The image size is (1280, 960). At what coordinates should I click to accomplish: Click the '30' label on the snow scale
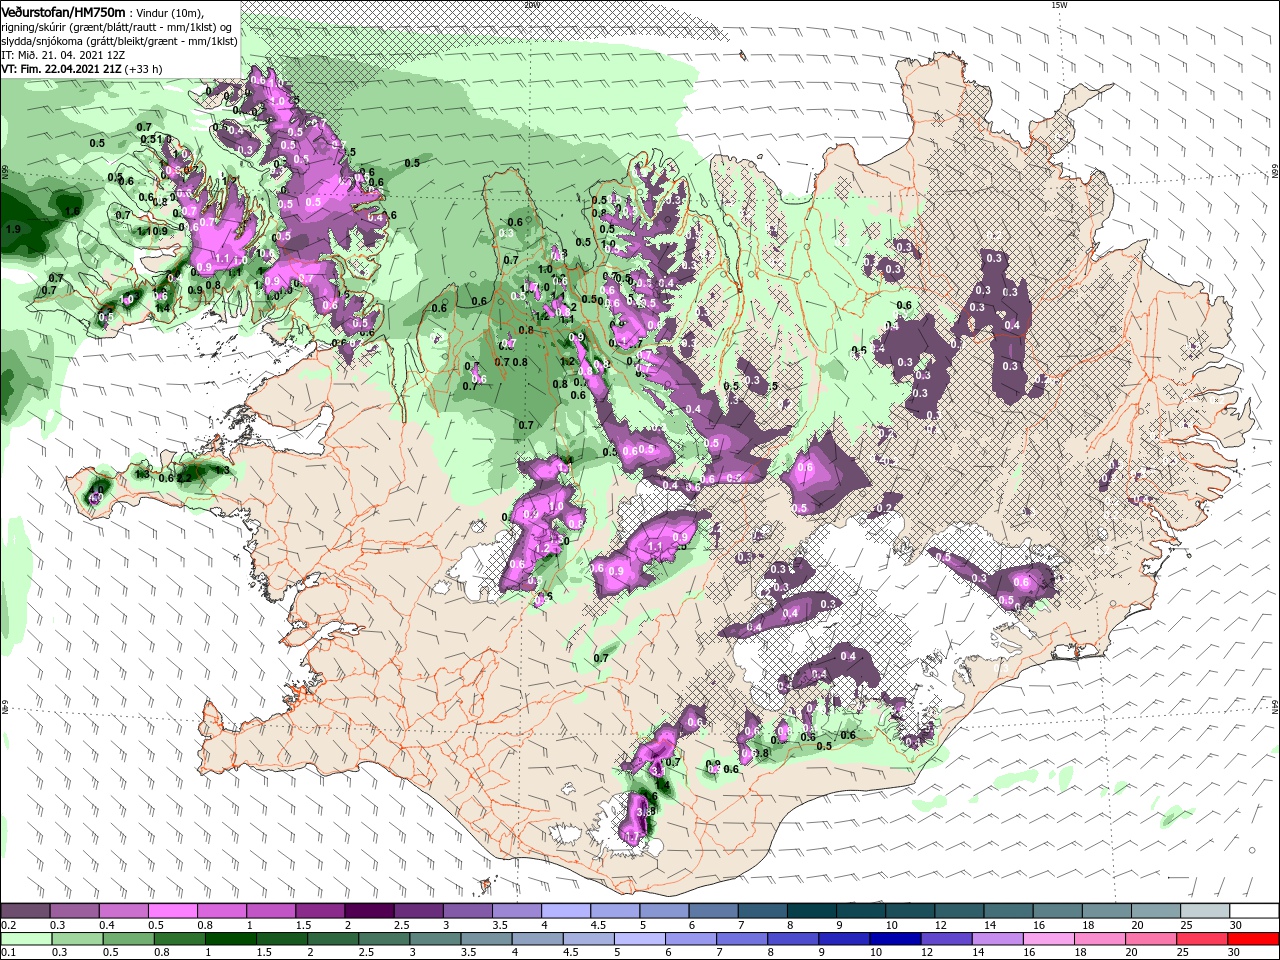pyautogui.click(x=1235, y=925)
